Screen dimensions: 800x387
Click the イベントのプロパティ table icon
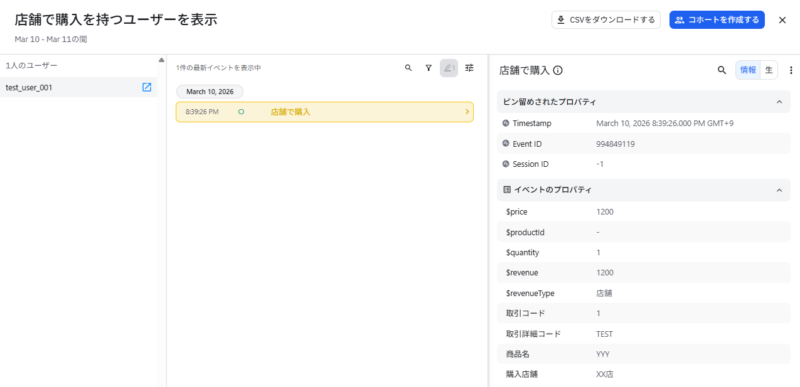pos(507,190)
